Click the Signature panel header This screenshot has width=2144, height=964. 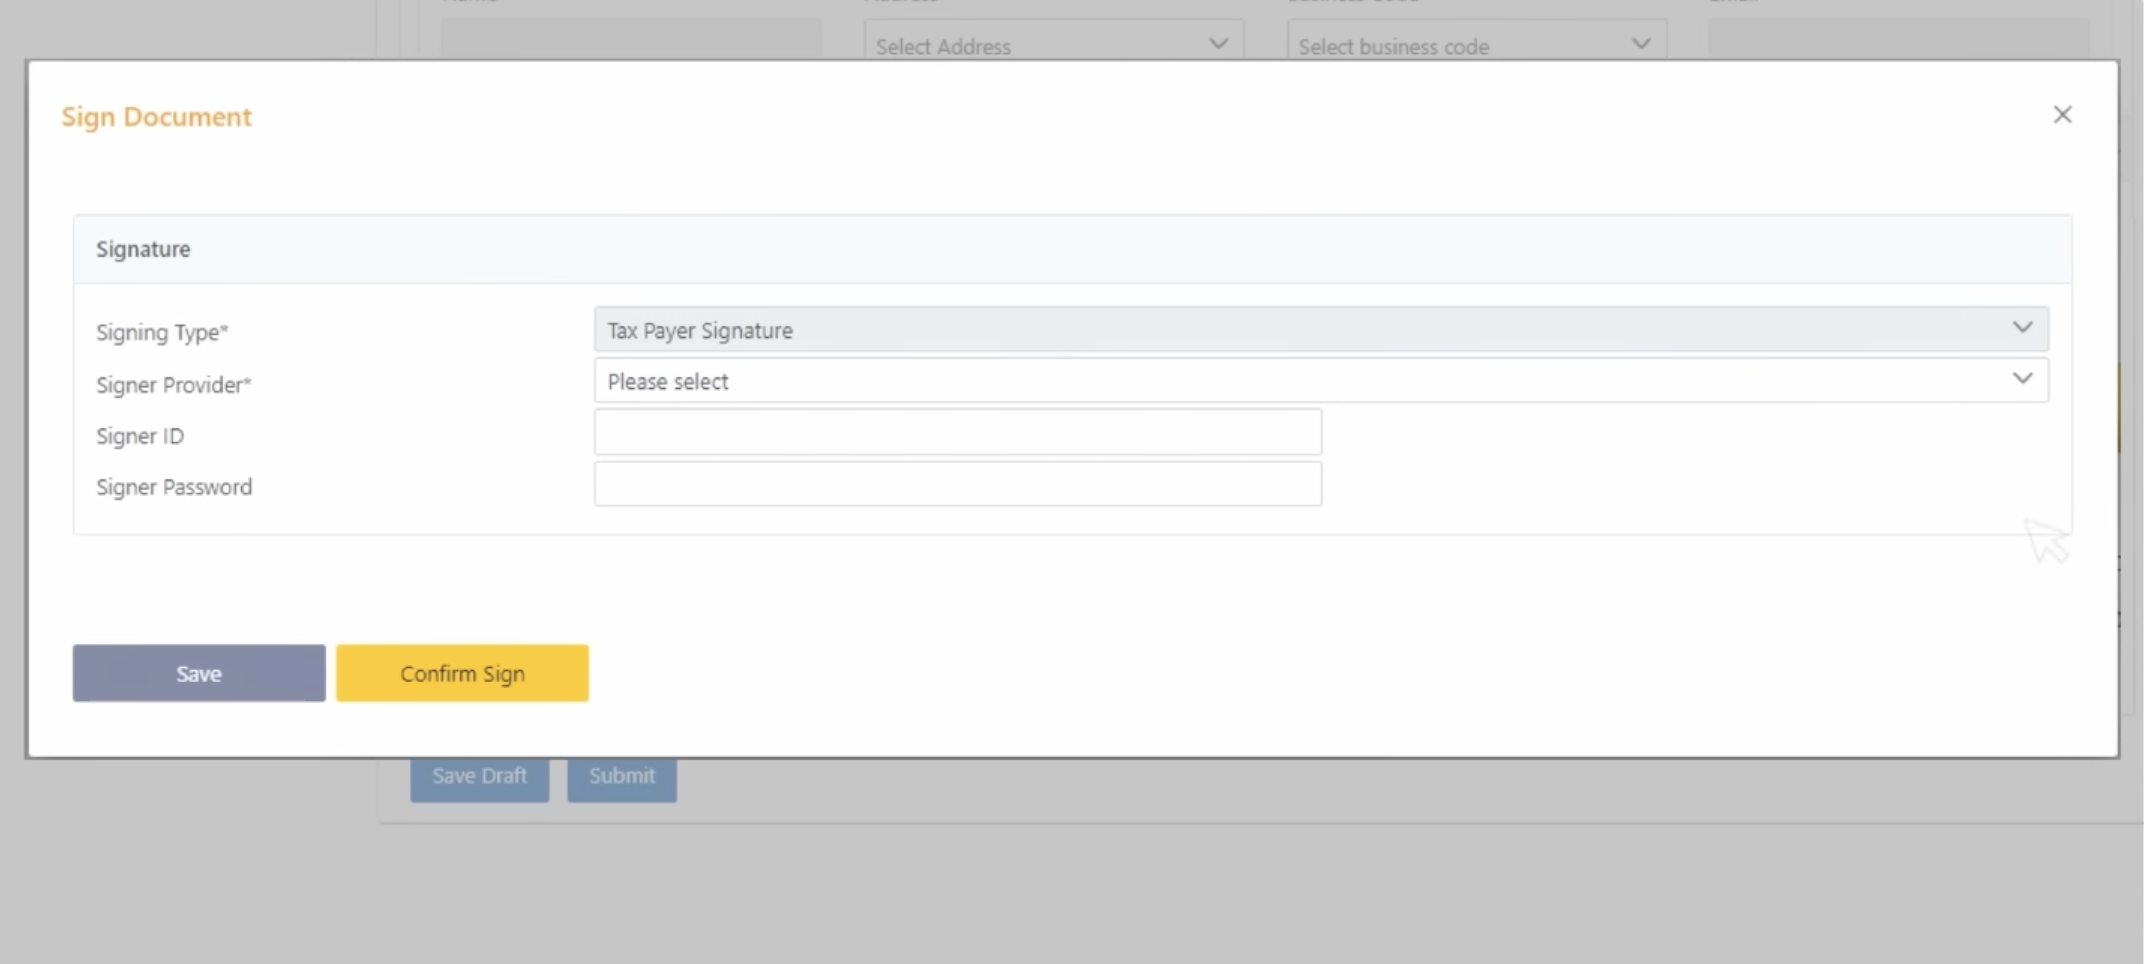[x=143, y=249]
